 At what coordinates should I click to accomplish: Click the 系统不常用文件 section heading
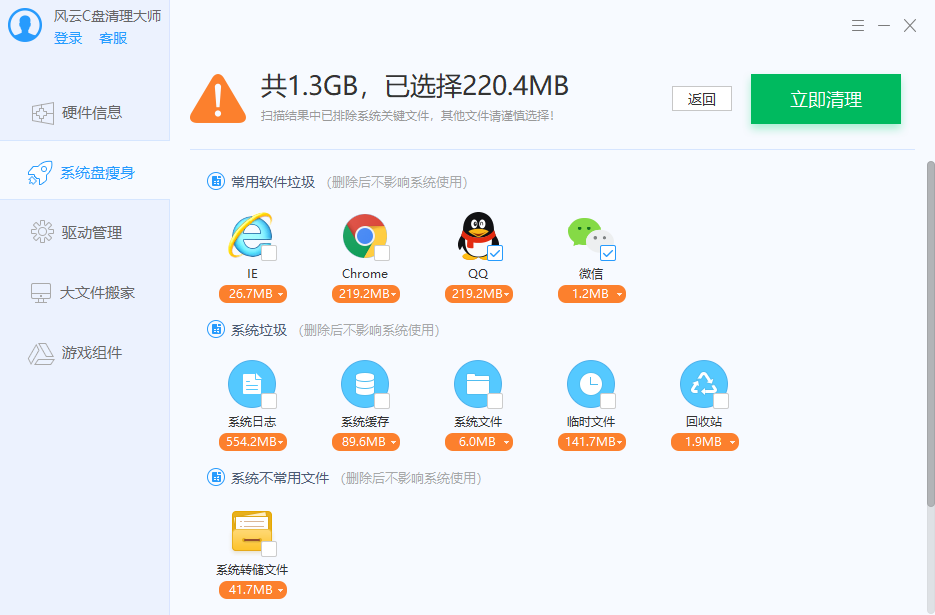pos(280,478)
